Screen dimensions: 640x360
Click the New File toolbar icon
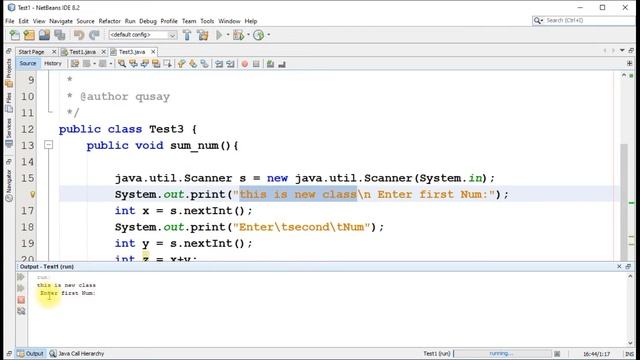[14, 35]
